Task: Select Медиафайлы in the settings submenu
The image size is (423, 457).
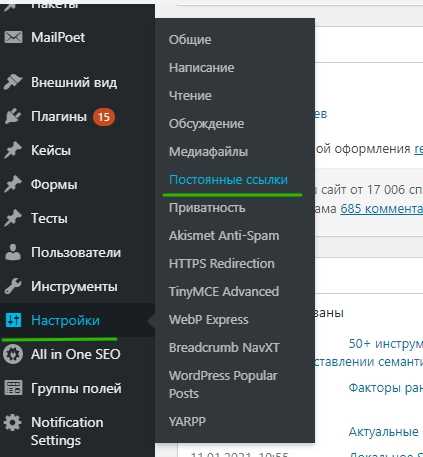Action: [x=208, y=151]
